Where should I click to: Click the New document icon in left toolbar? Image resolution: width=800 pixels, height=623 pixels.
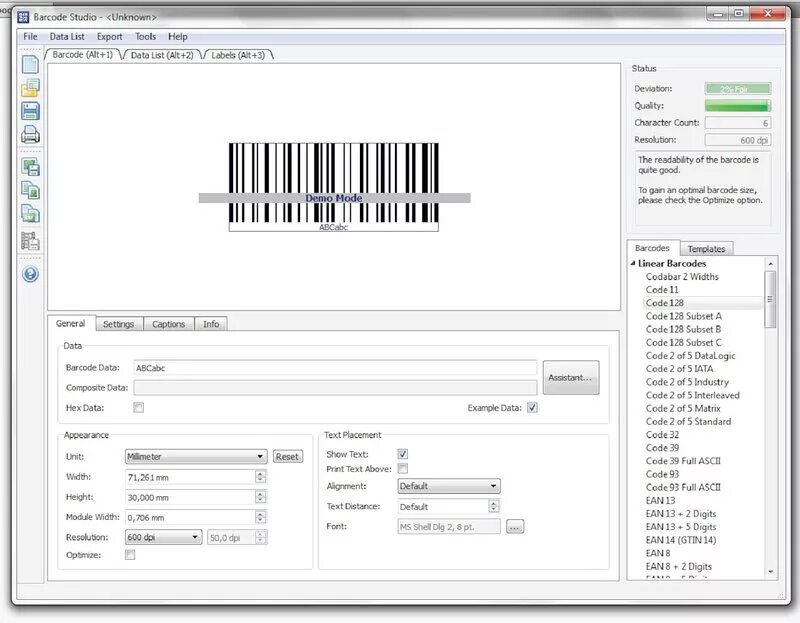click(30, 64)
